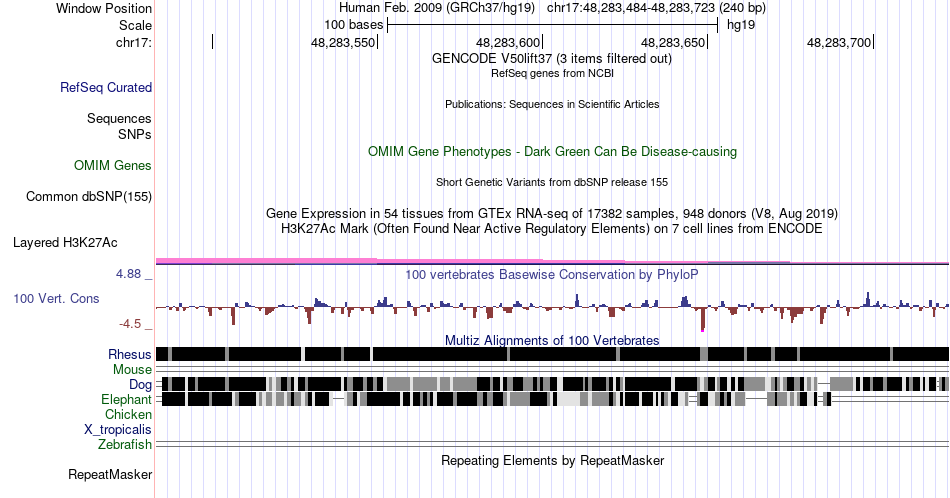Click the Mouse alignment species label
Viewport: 950px width, 498px height.
tap(133, 370)
